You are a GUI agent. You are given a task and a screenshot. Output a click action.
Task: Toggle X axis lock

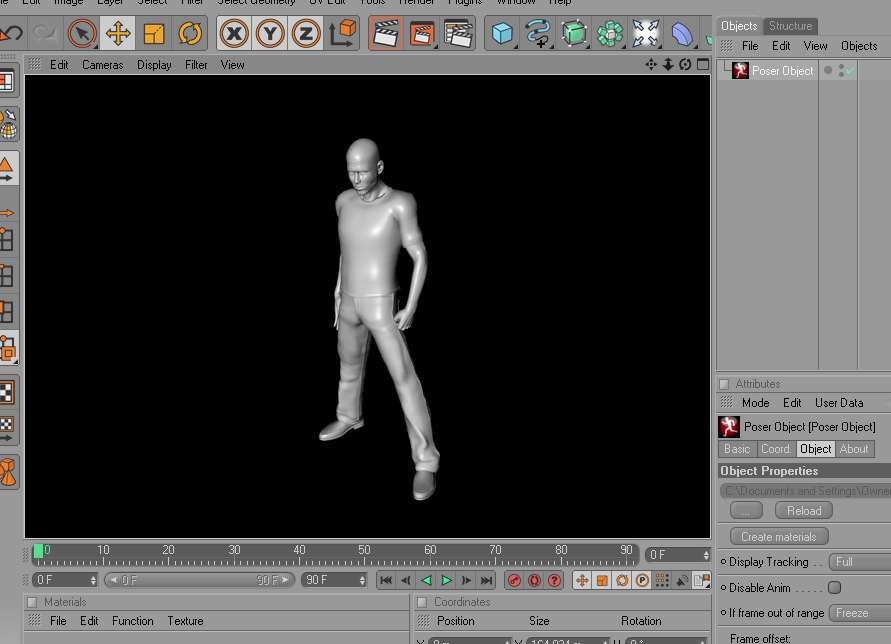point(234,34)
